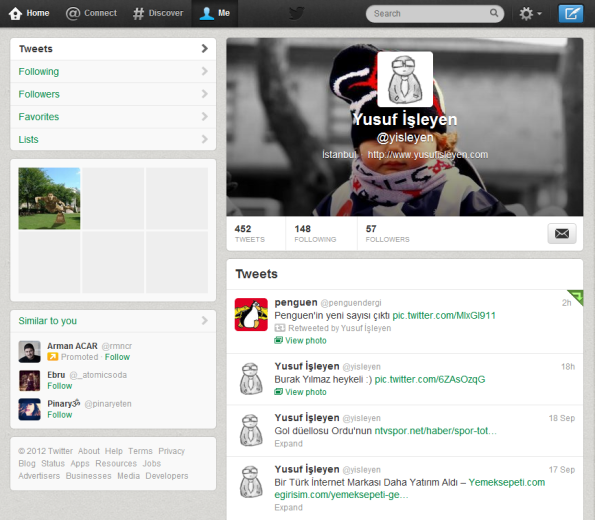595x520 pixels.
Task: Click chevron on the Lists row
Action: tap(205, 139)
